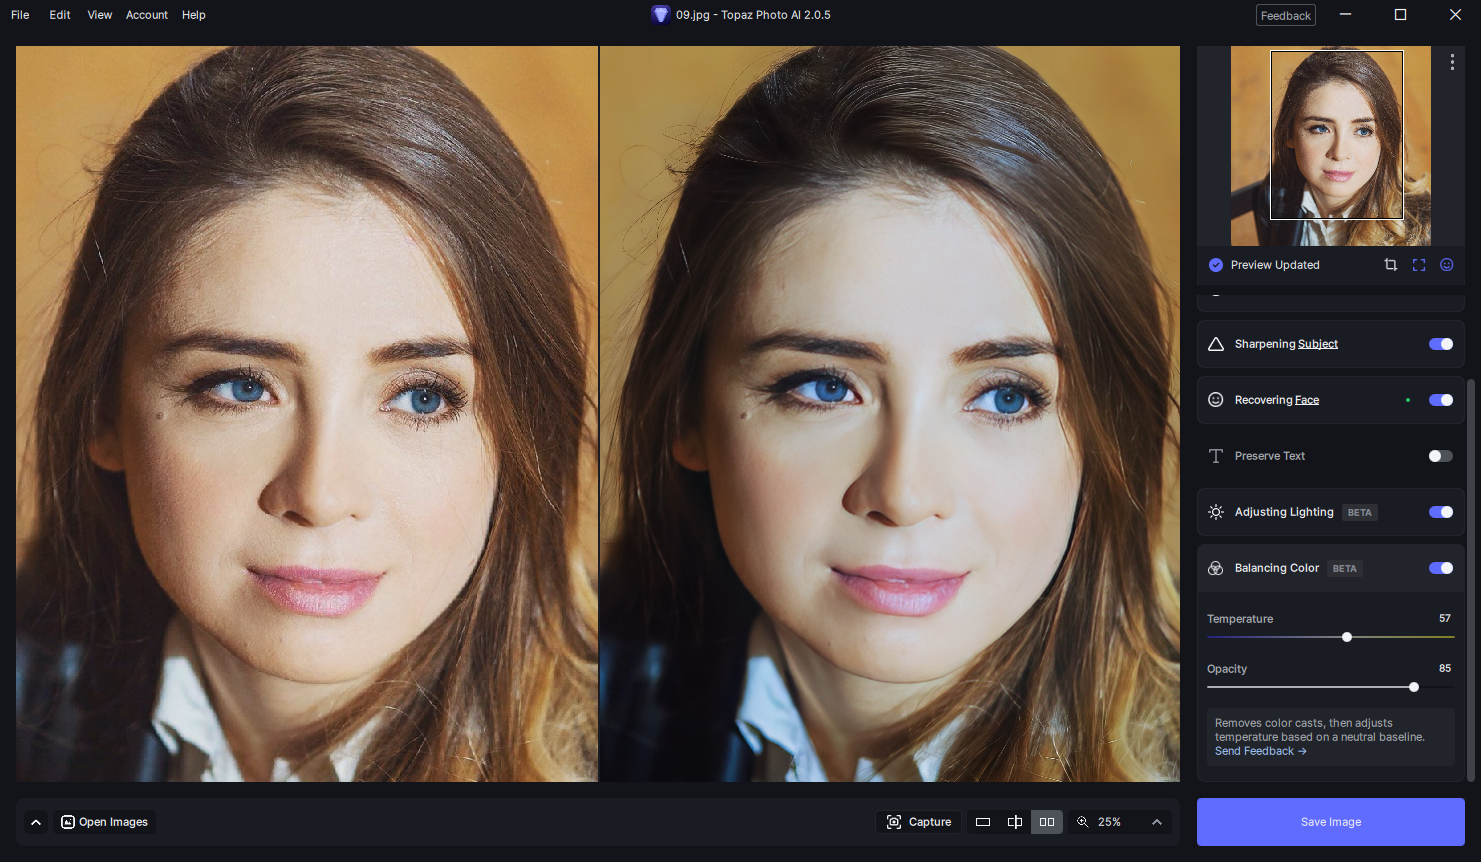The width and height of the screenshot is (1481, 862).
Task: Click the Adjusting Lighting sun icon
Action: pos(1216,512)
